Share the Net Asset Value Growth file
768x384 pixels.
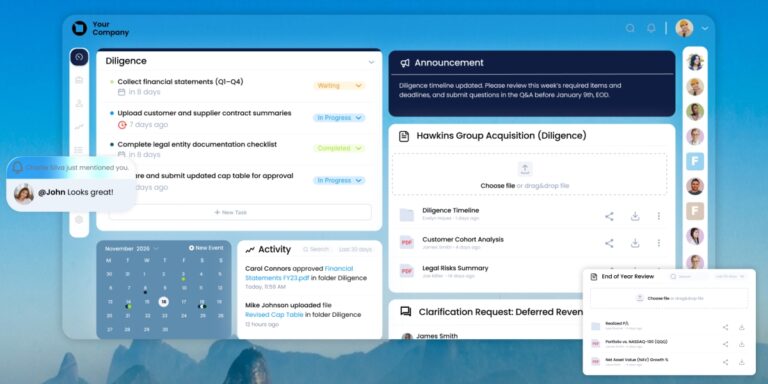725,362
